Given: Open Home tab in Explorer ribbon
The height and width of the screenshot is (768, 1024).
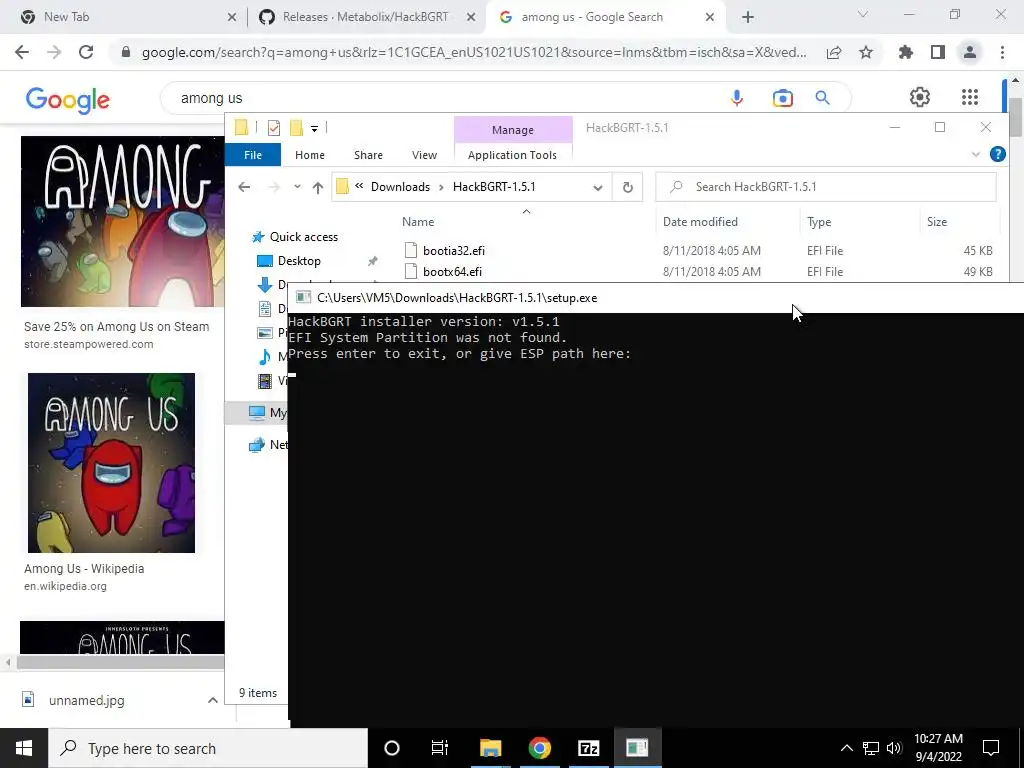Looking at the screenshot, I should (x=310, y=155).
